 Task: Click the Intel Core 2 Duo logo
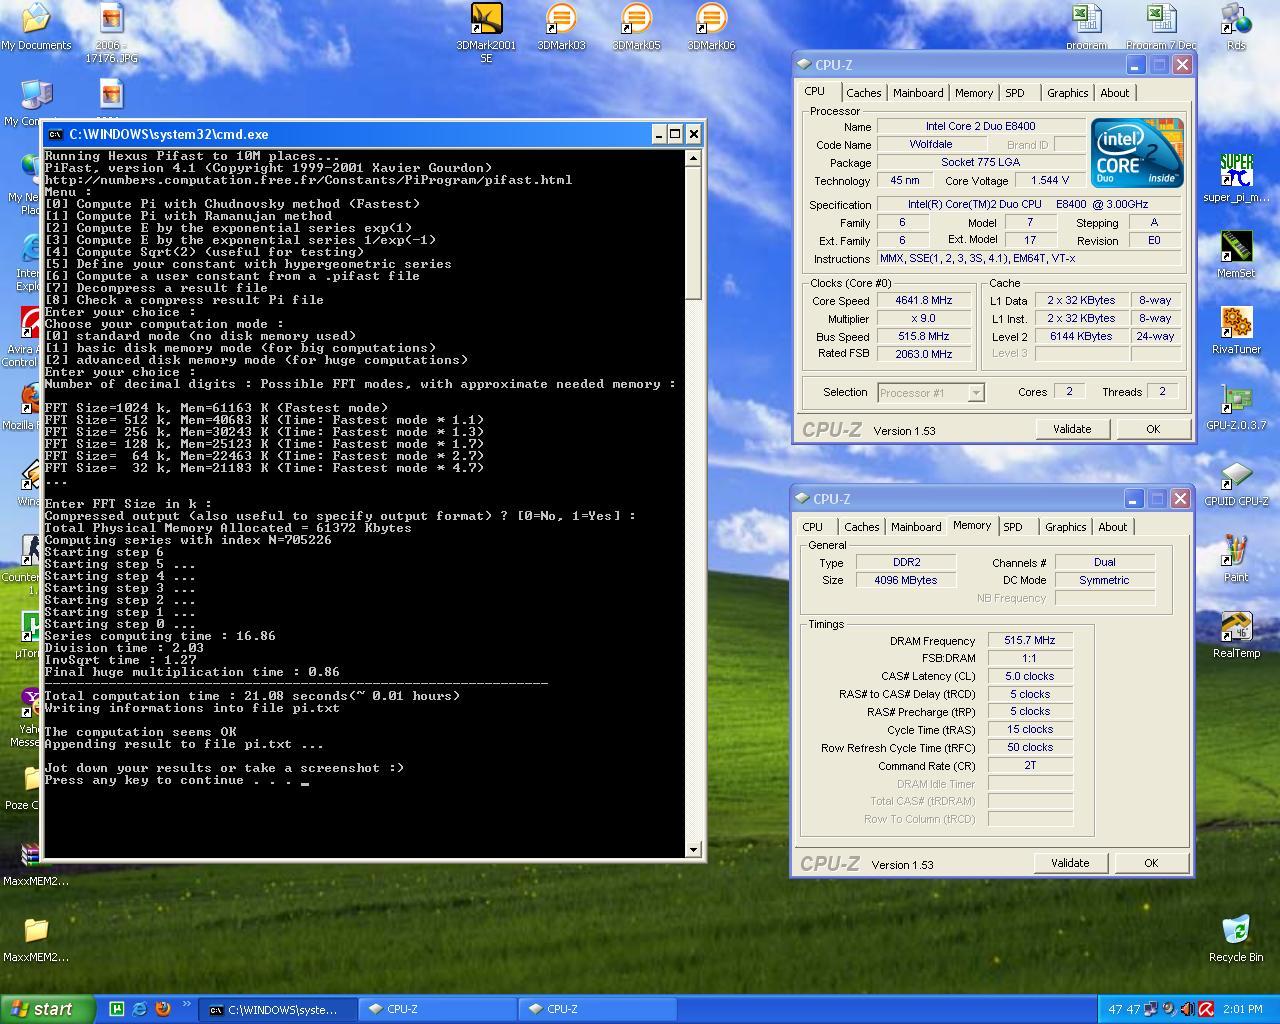[x=1136, y=153]
